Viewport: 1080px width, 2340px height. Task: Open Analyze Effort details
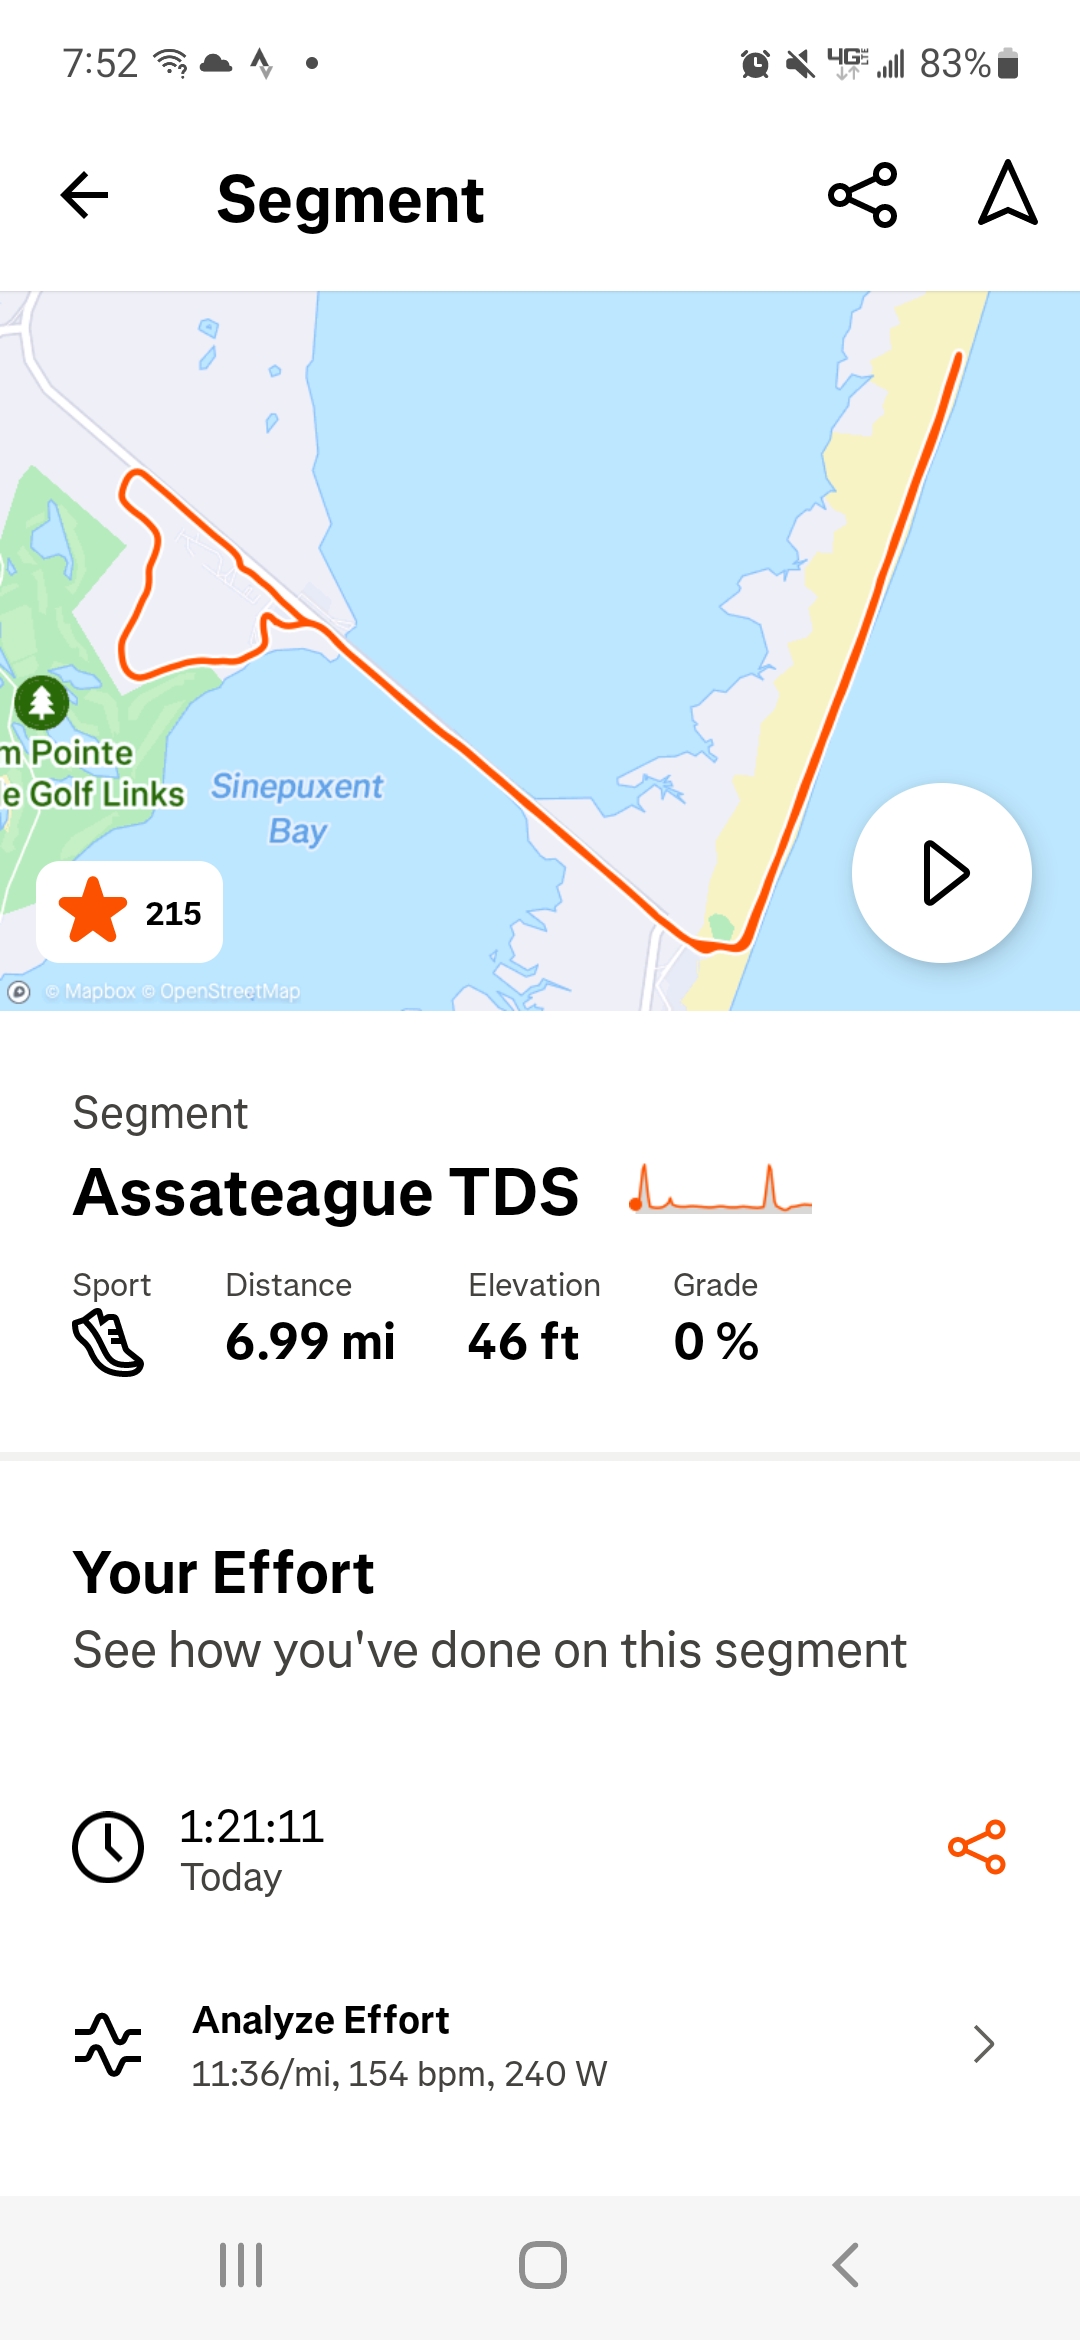[400, 2045]
